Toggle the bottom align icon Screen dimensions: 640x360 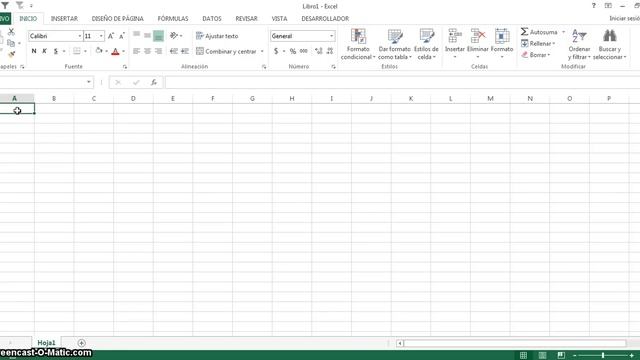(158, 36)
